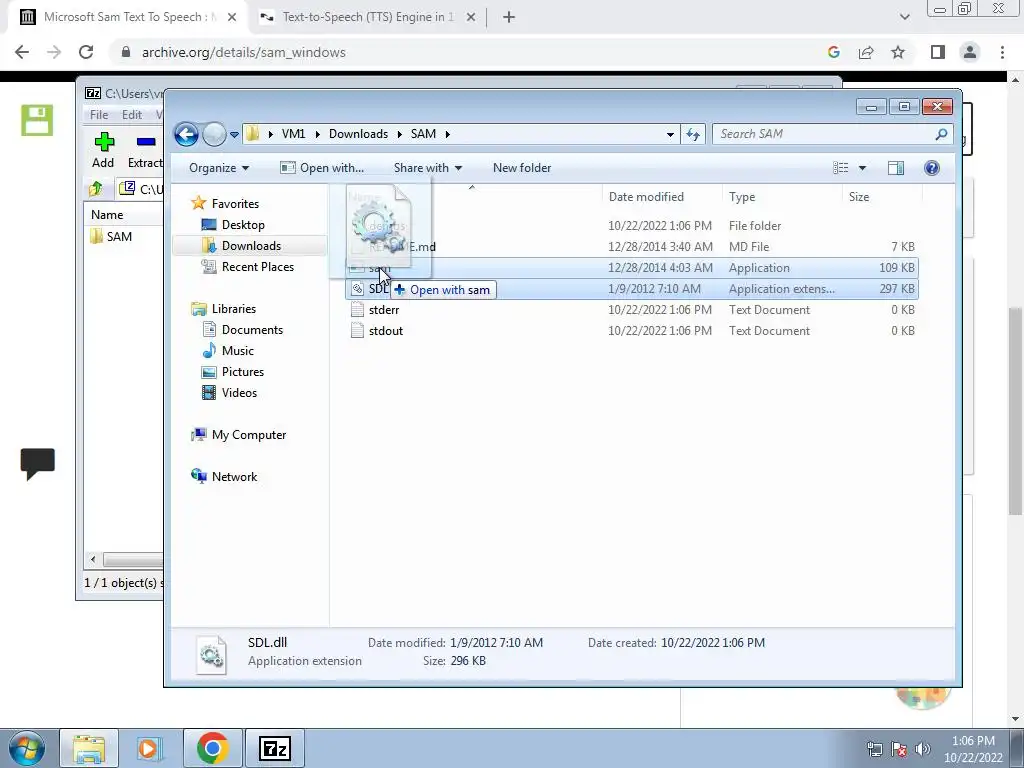Open the recent locations history dropdown arrow
Screen dimensions: 1024x768
234,135
